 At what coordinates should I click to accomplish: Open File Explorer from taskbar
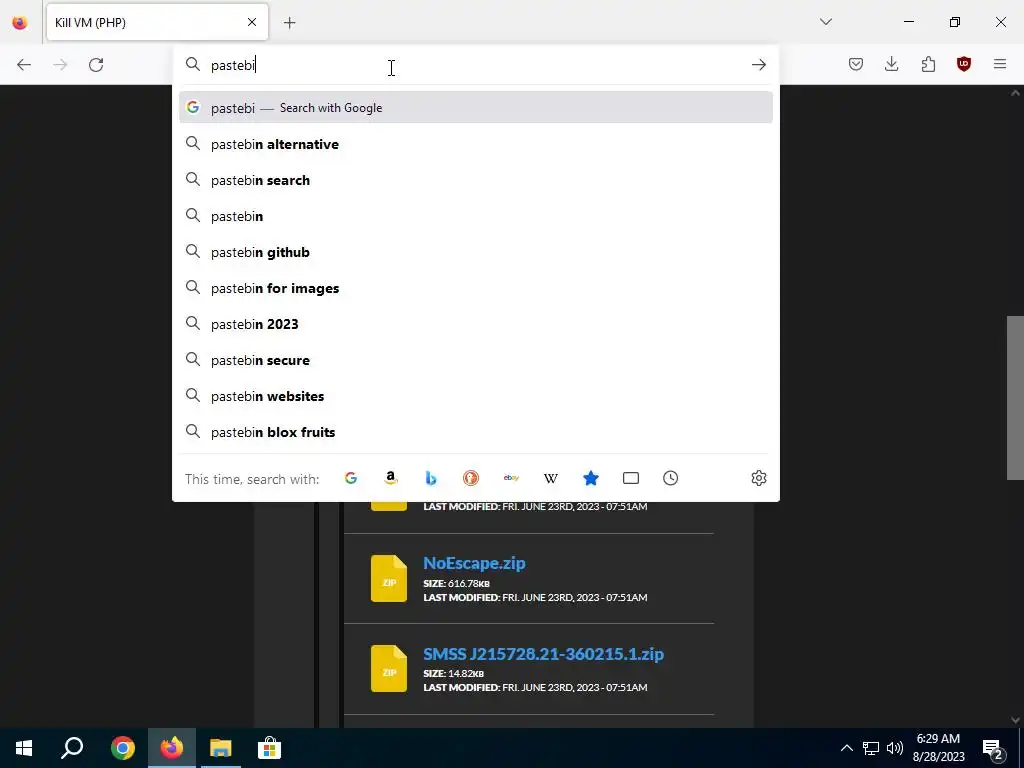click(221, 748)
